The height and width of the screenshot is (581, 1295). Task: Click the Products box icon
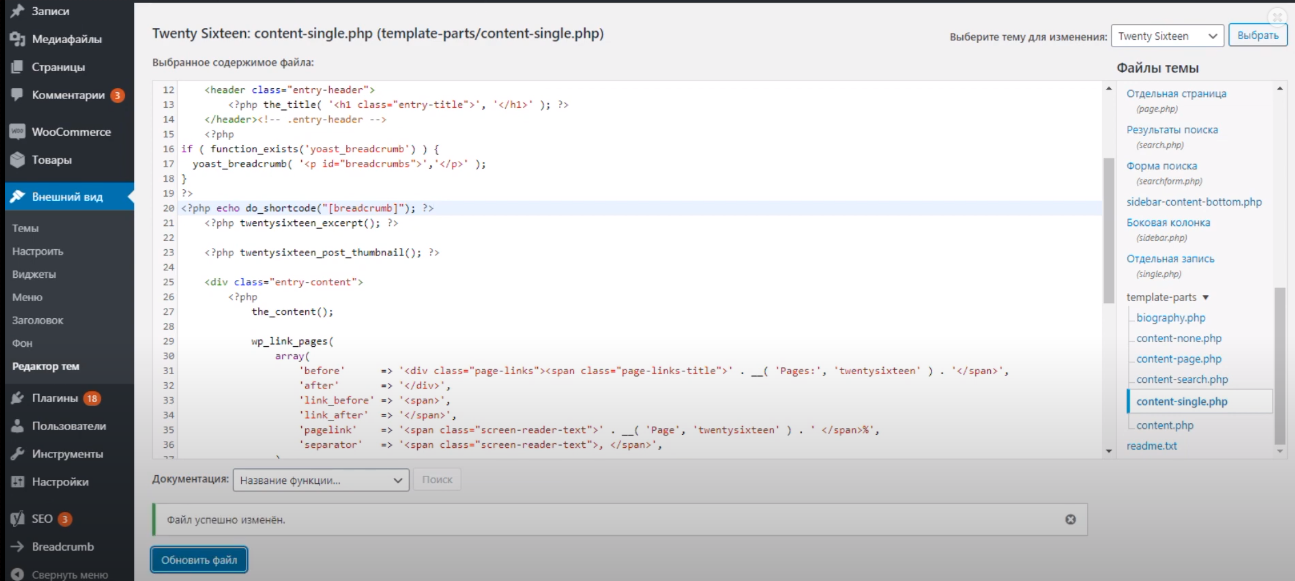(17, 160)
